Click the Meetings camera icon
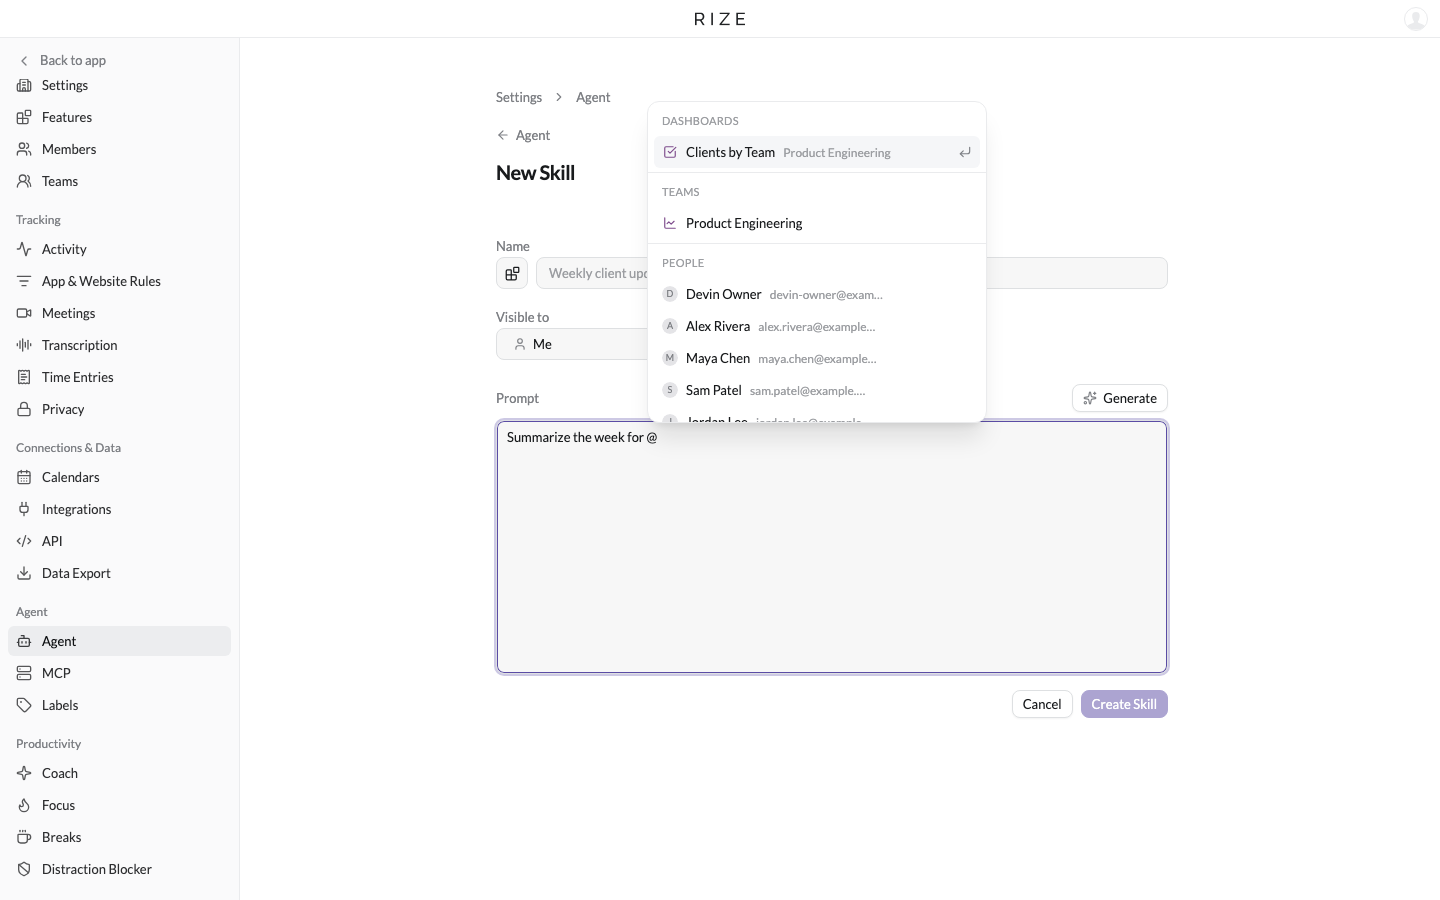The width and height of the screenshot is (1440, 900). coord(24,313)
